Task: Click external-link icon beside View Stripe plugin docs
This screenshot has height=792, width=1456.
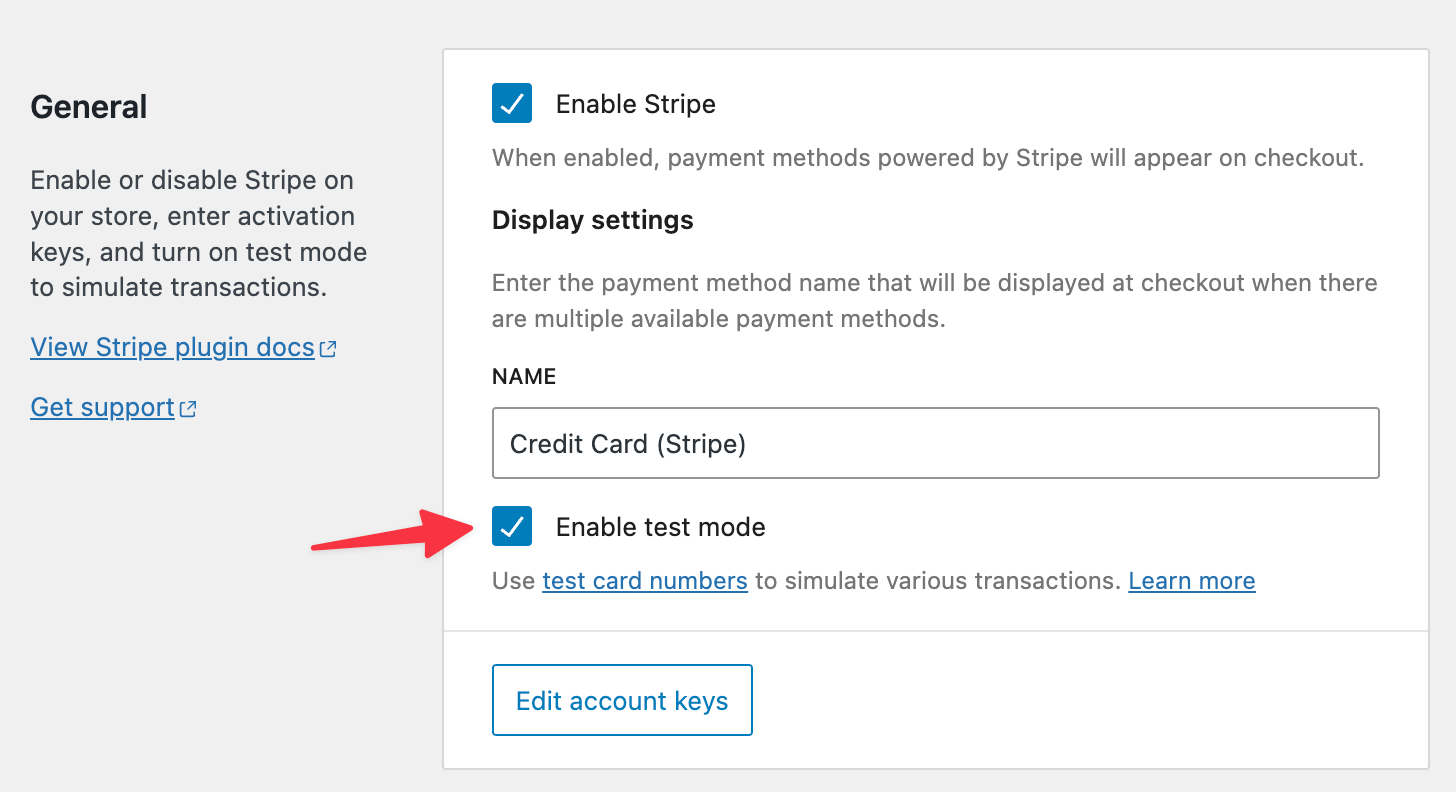Action: [x=328, y=349]
